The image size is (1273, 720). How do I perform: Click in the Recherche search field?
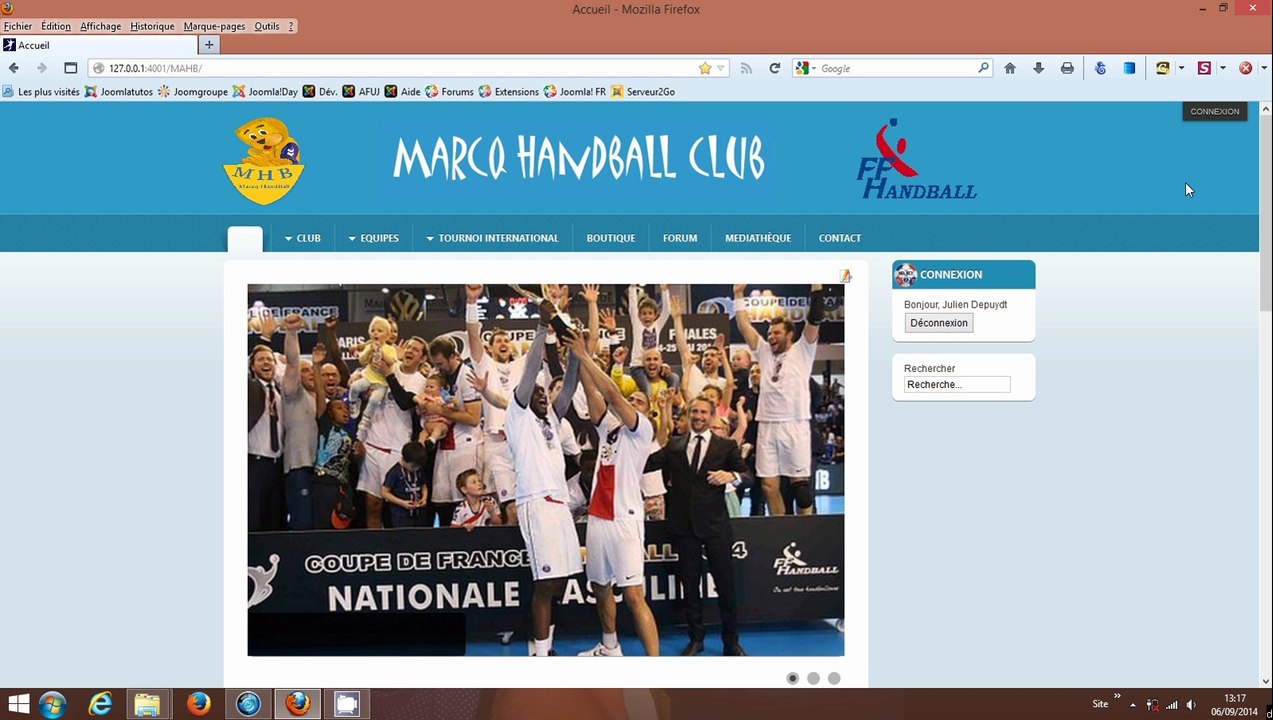pos(957,385)
